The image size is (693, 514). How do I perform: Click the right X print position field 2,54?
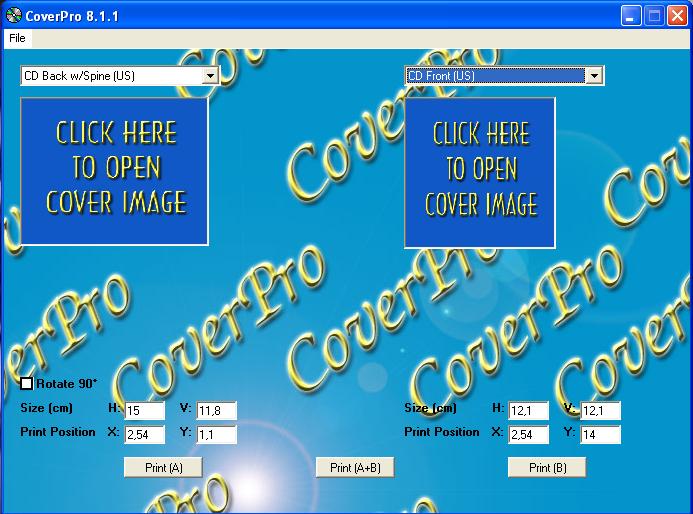(x=529, y=434)
